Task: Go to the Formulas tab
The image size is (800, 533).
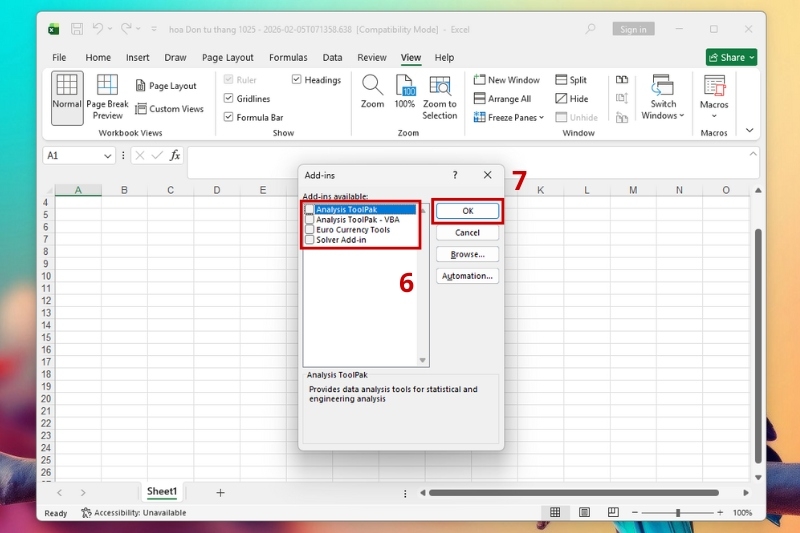Action: tap(288, 58)
